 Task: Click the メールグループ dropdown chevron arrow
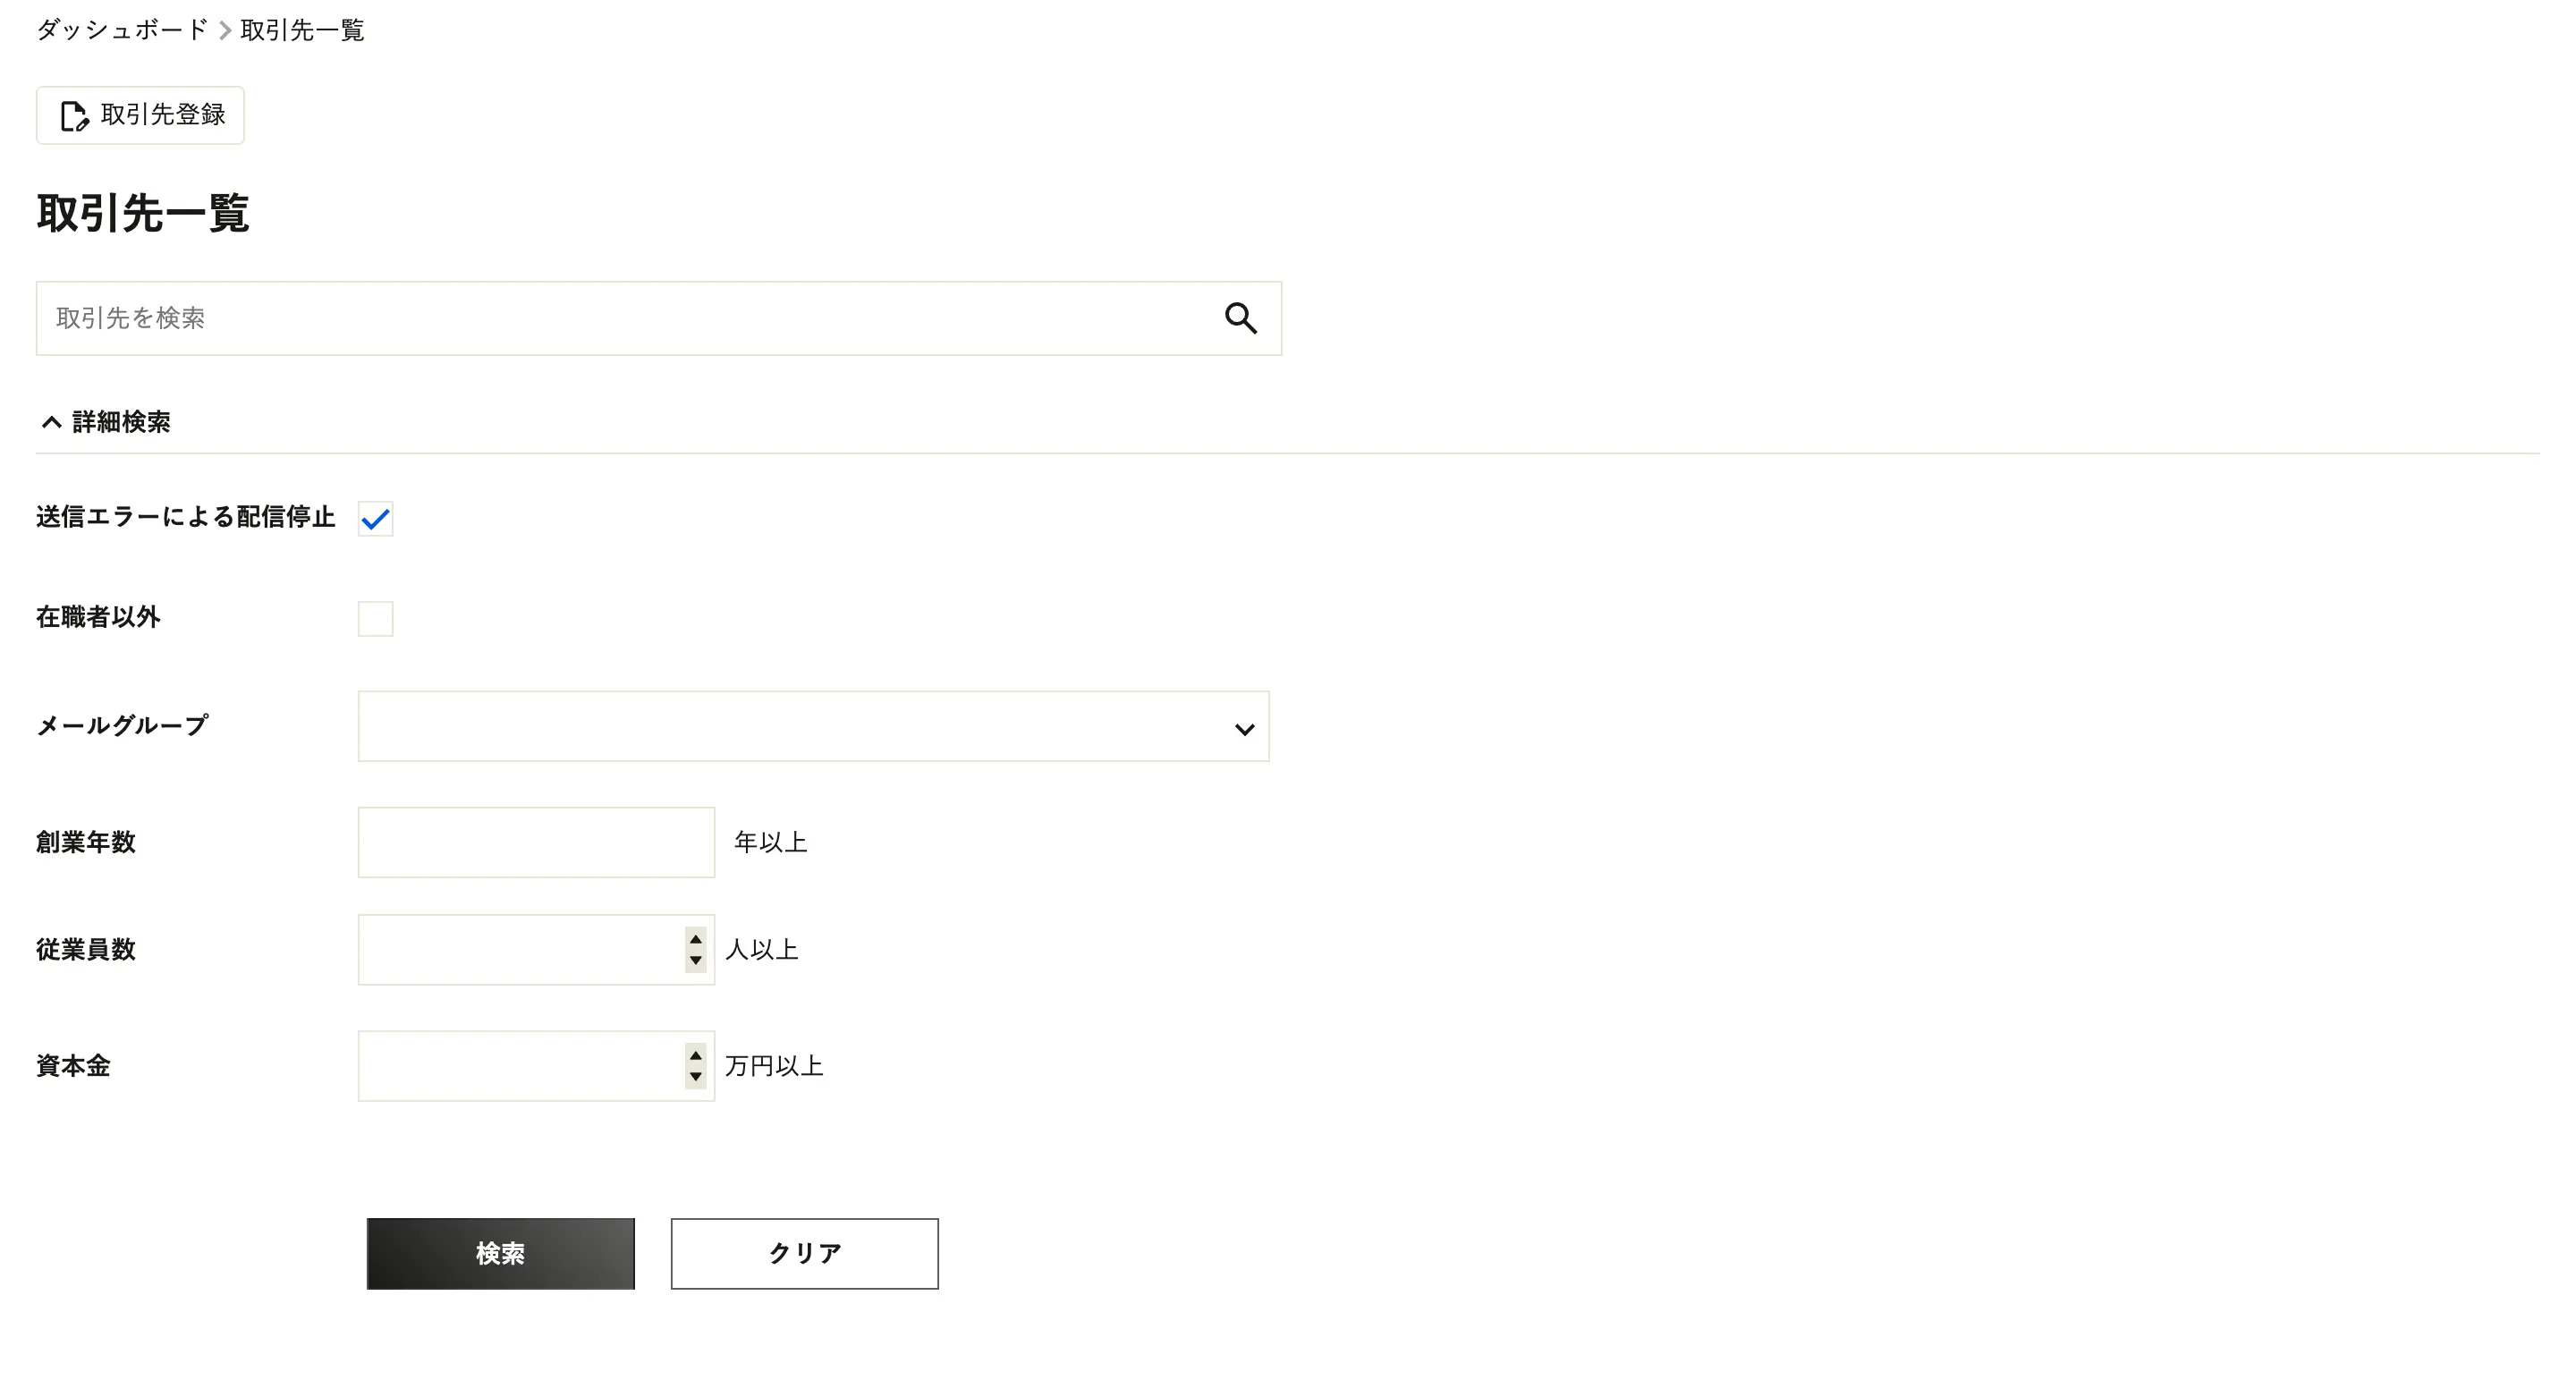(1244, 729)
